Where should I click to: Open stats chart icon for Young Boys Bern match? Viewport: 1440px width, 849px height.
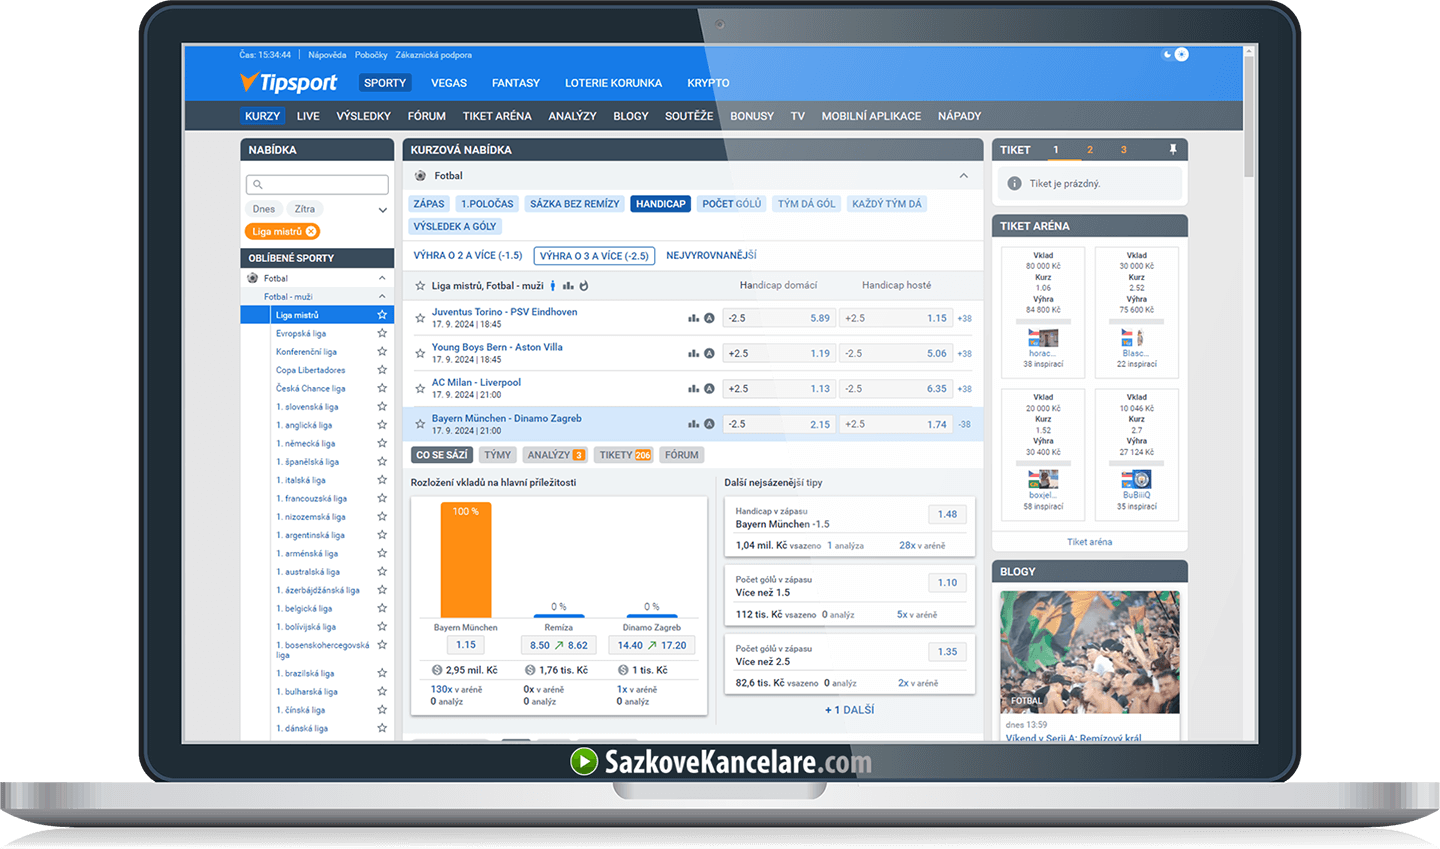pyautogui.click(x=693, y=353)
